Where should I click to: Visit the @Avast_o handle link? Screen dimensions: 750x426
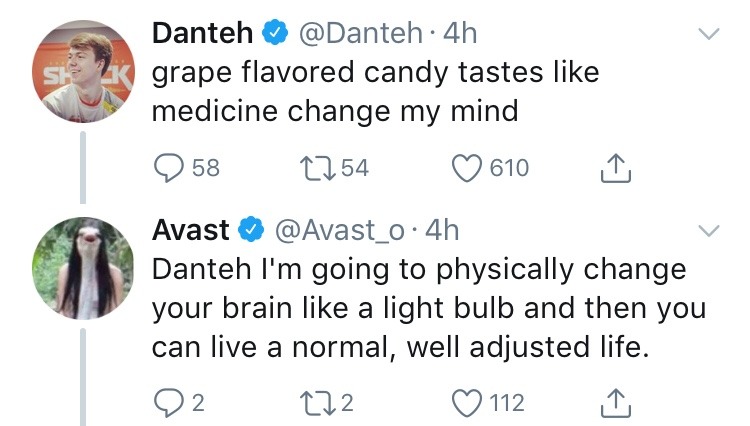coord(340,230)
